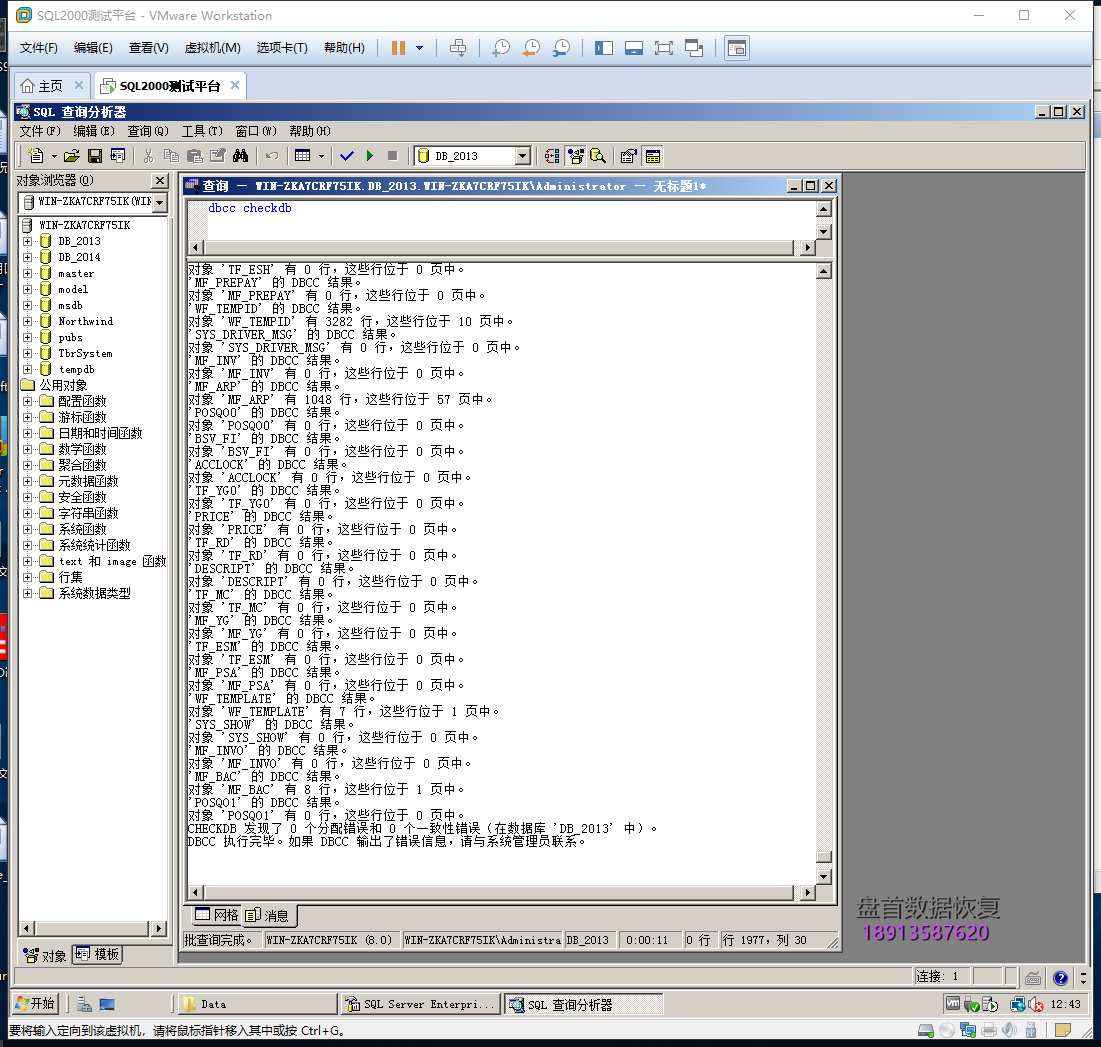The image size is (1101, 1047).
Task: Open the 工具(T) menu in Query Analyzer
Action: pos(201,131)
